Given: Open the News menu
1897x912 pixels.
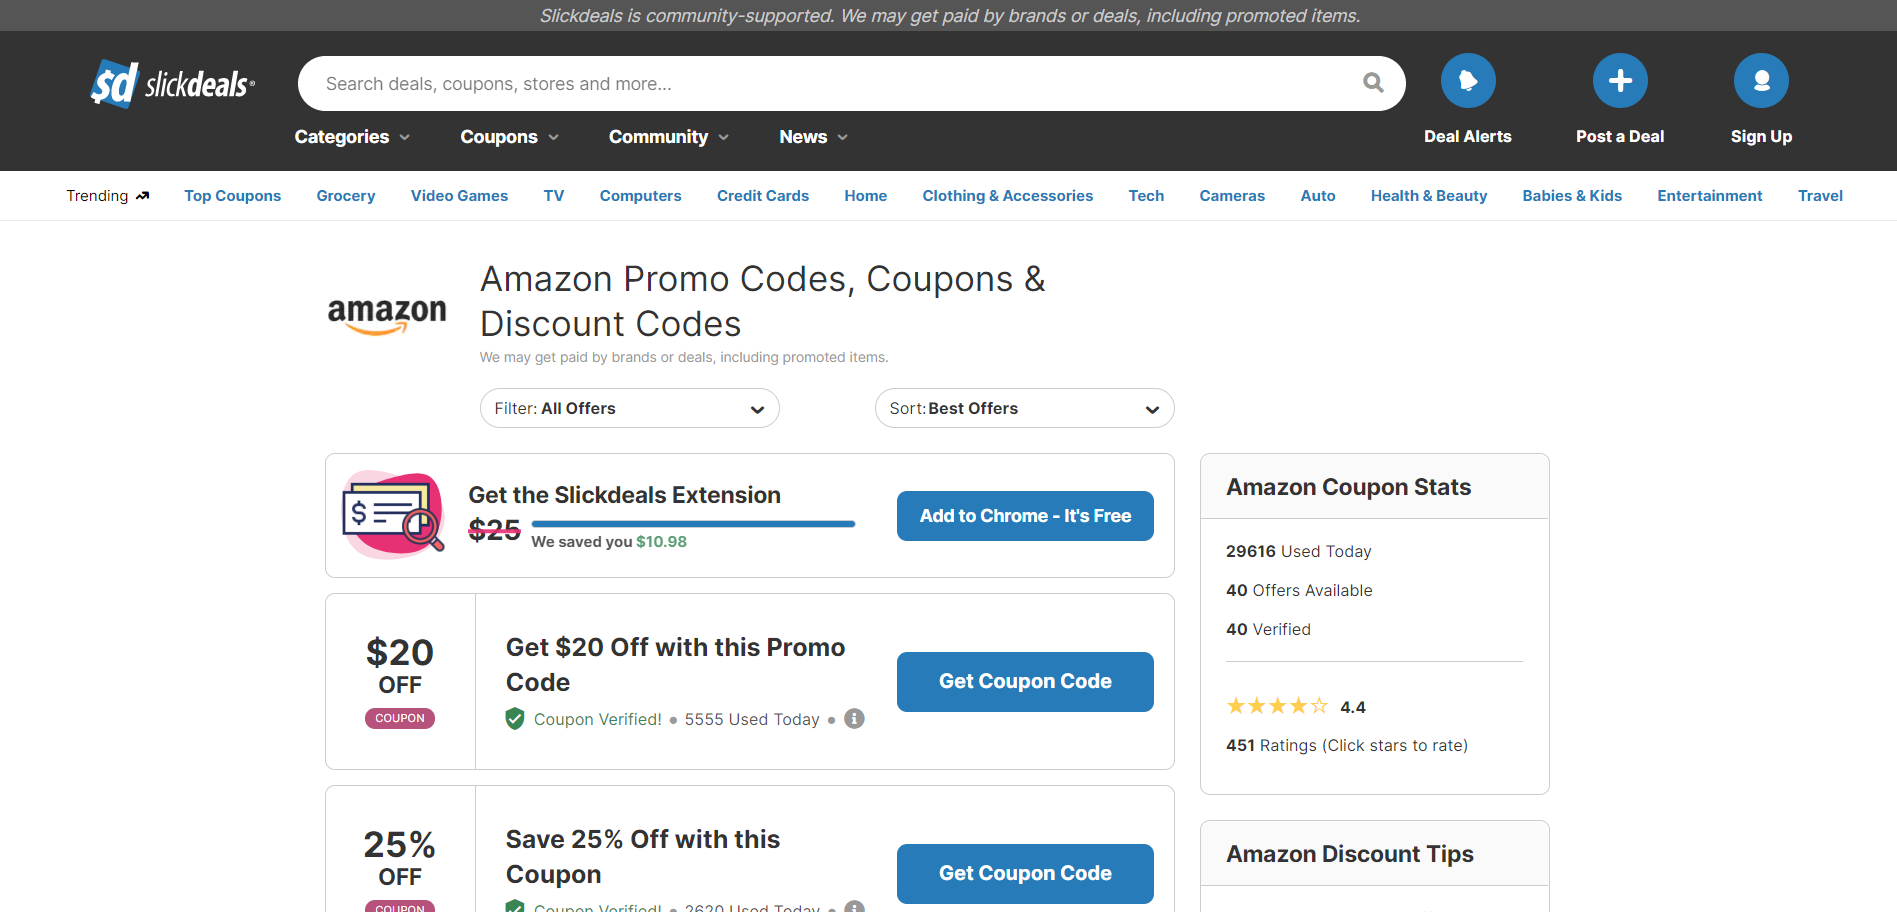Looking at the screenshot, I should pyautogui.click(x=813, y=137).
